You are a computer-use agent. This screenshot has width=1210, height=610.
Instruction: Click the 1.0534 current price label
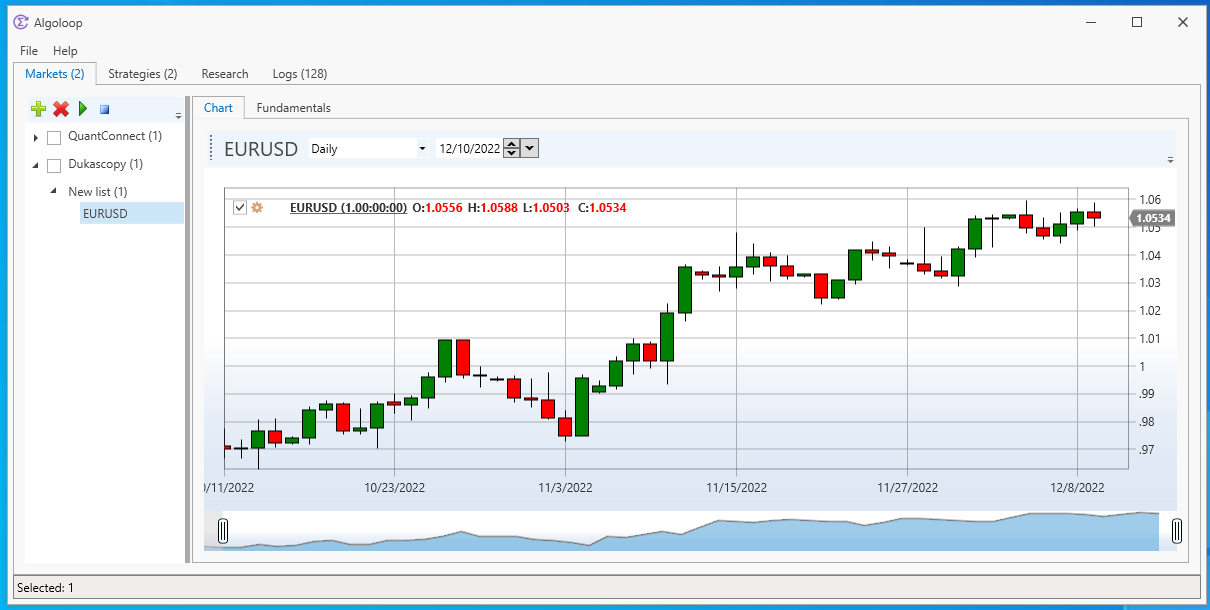1154,217
